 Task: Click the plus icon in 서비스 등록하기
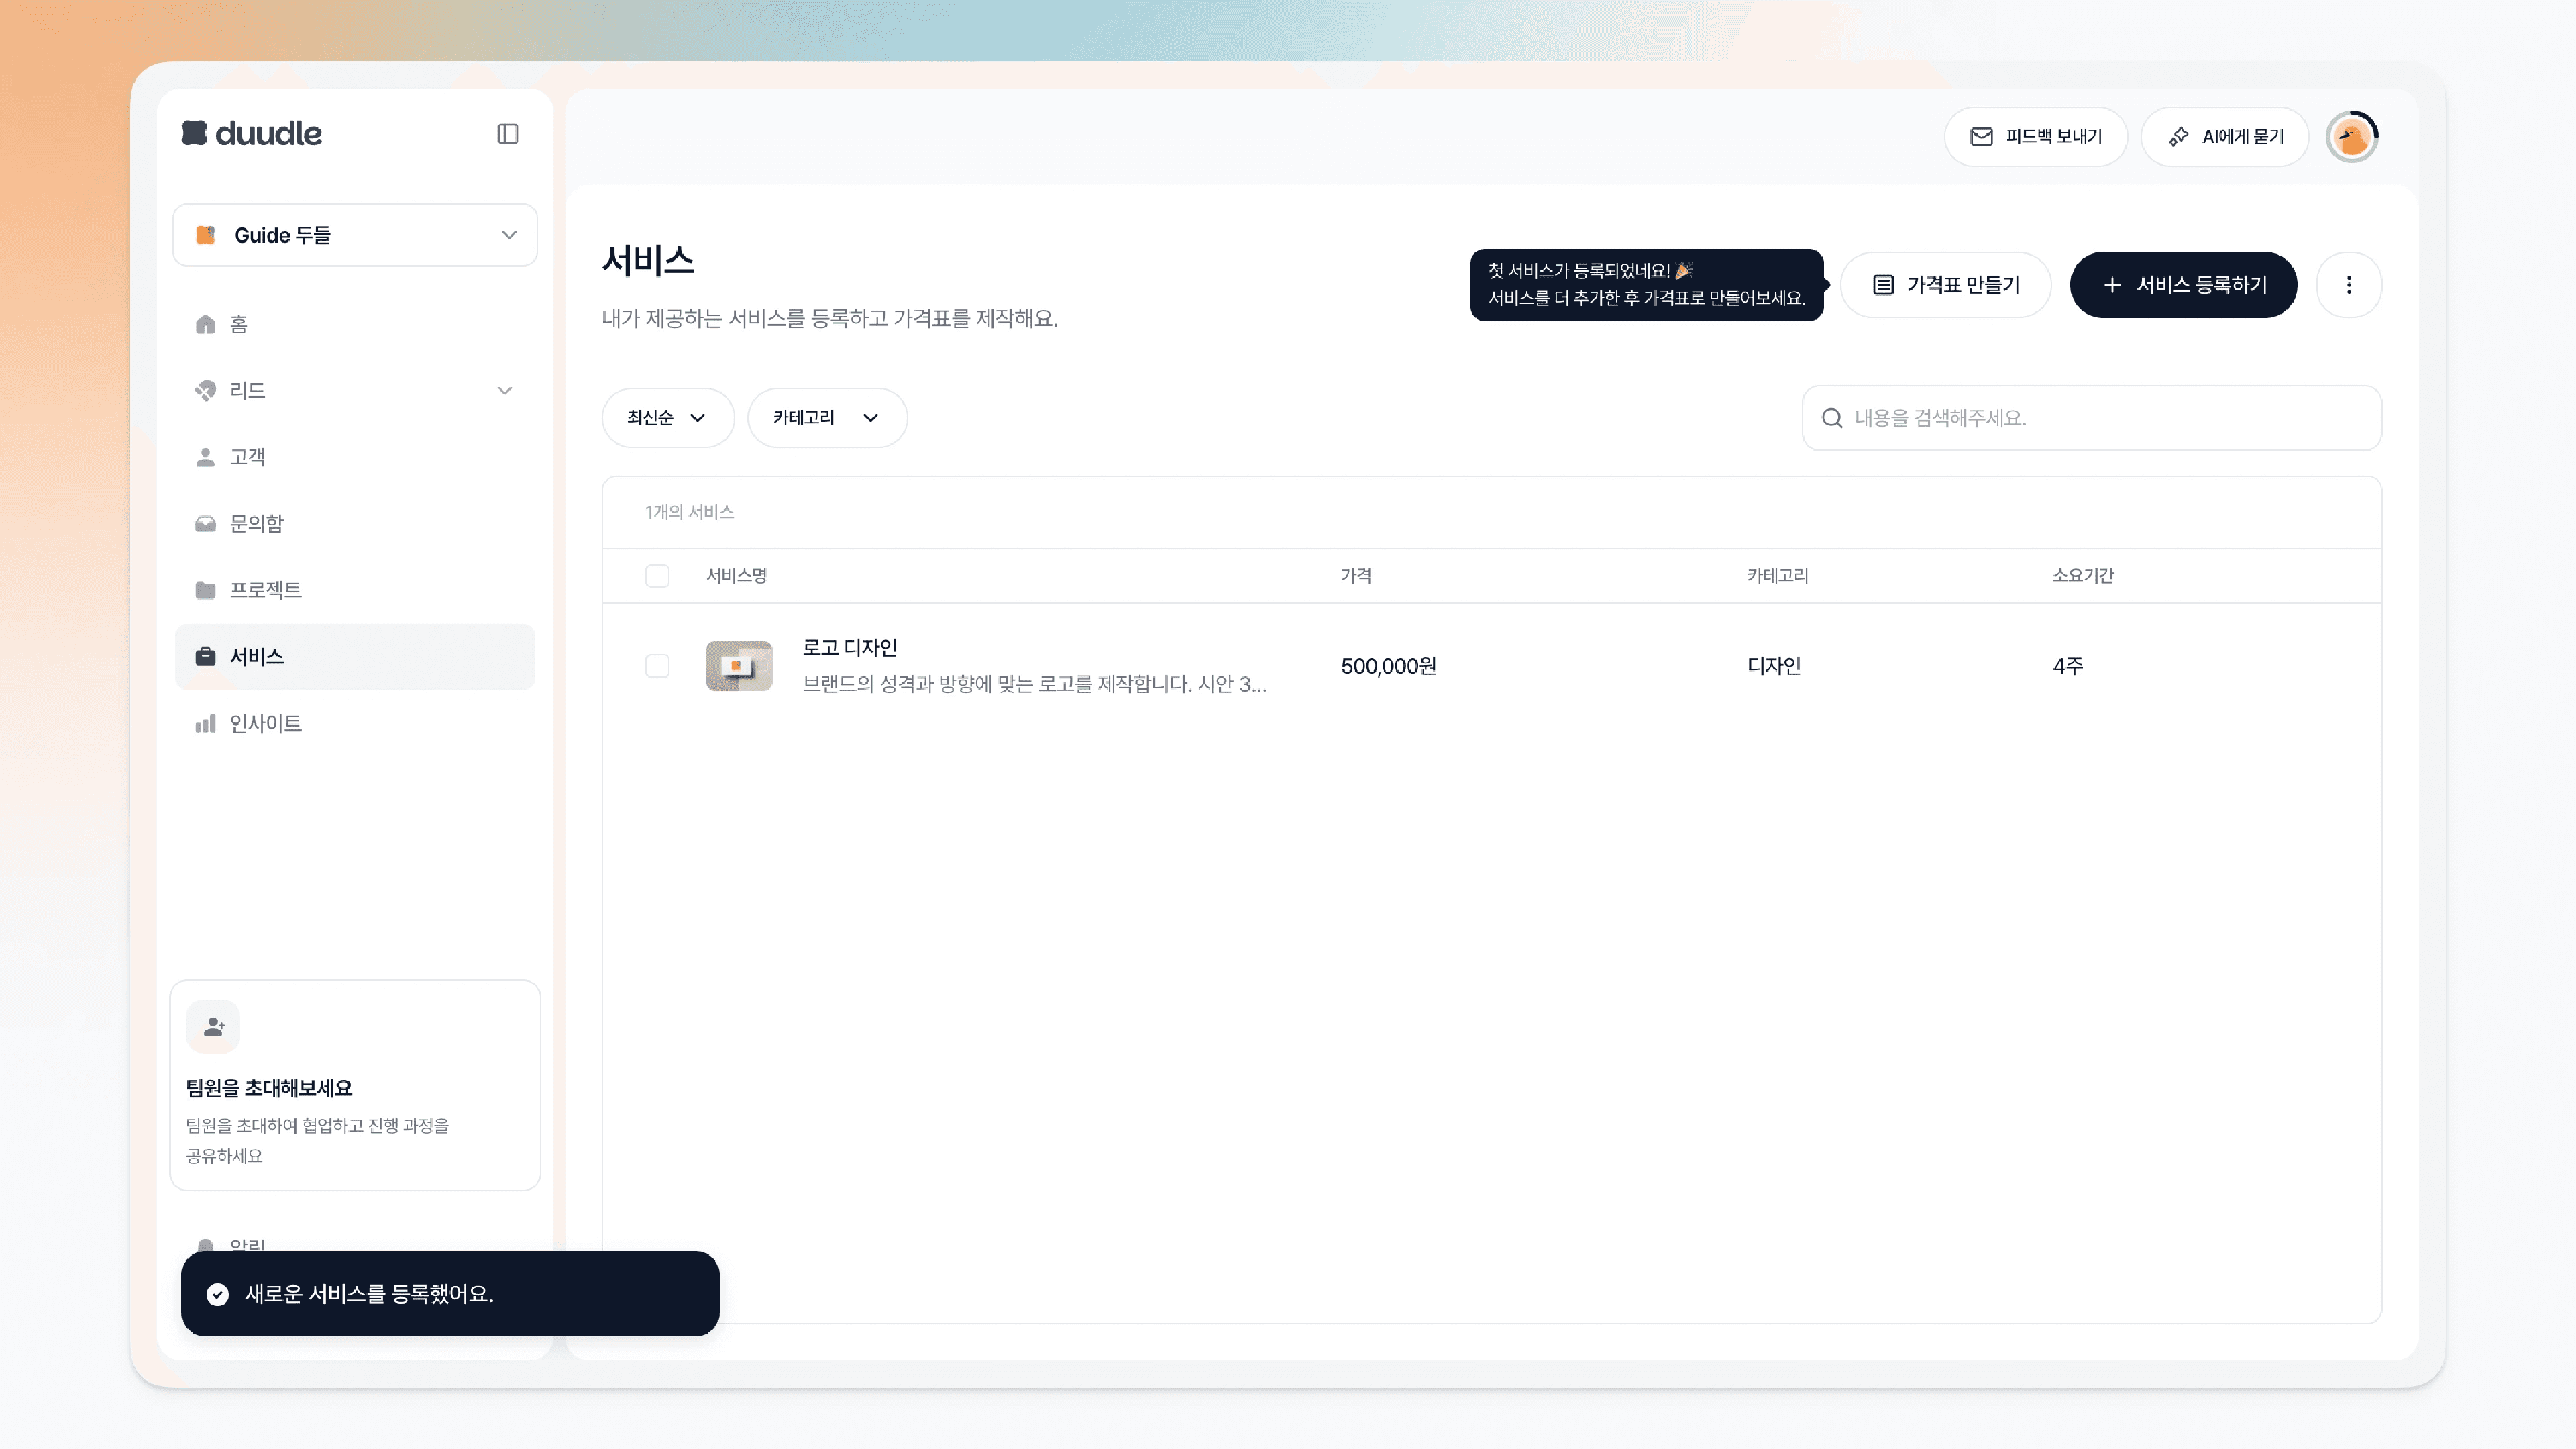[x=2112, y=285]
